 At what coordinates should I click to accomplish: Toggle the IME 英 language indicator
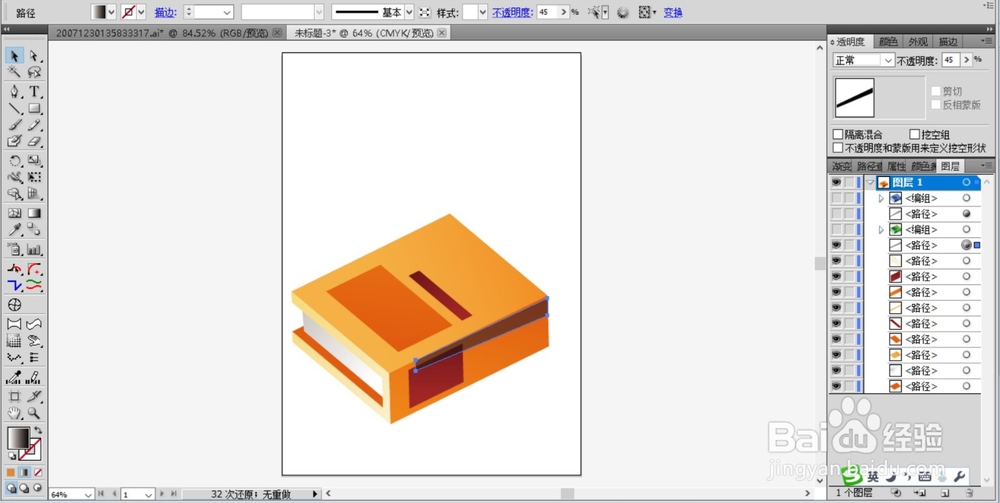872,476
